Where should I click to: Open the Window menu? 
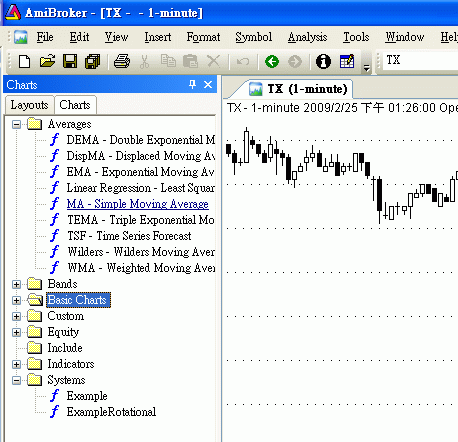pyautogui.click(x=405, y=37)
